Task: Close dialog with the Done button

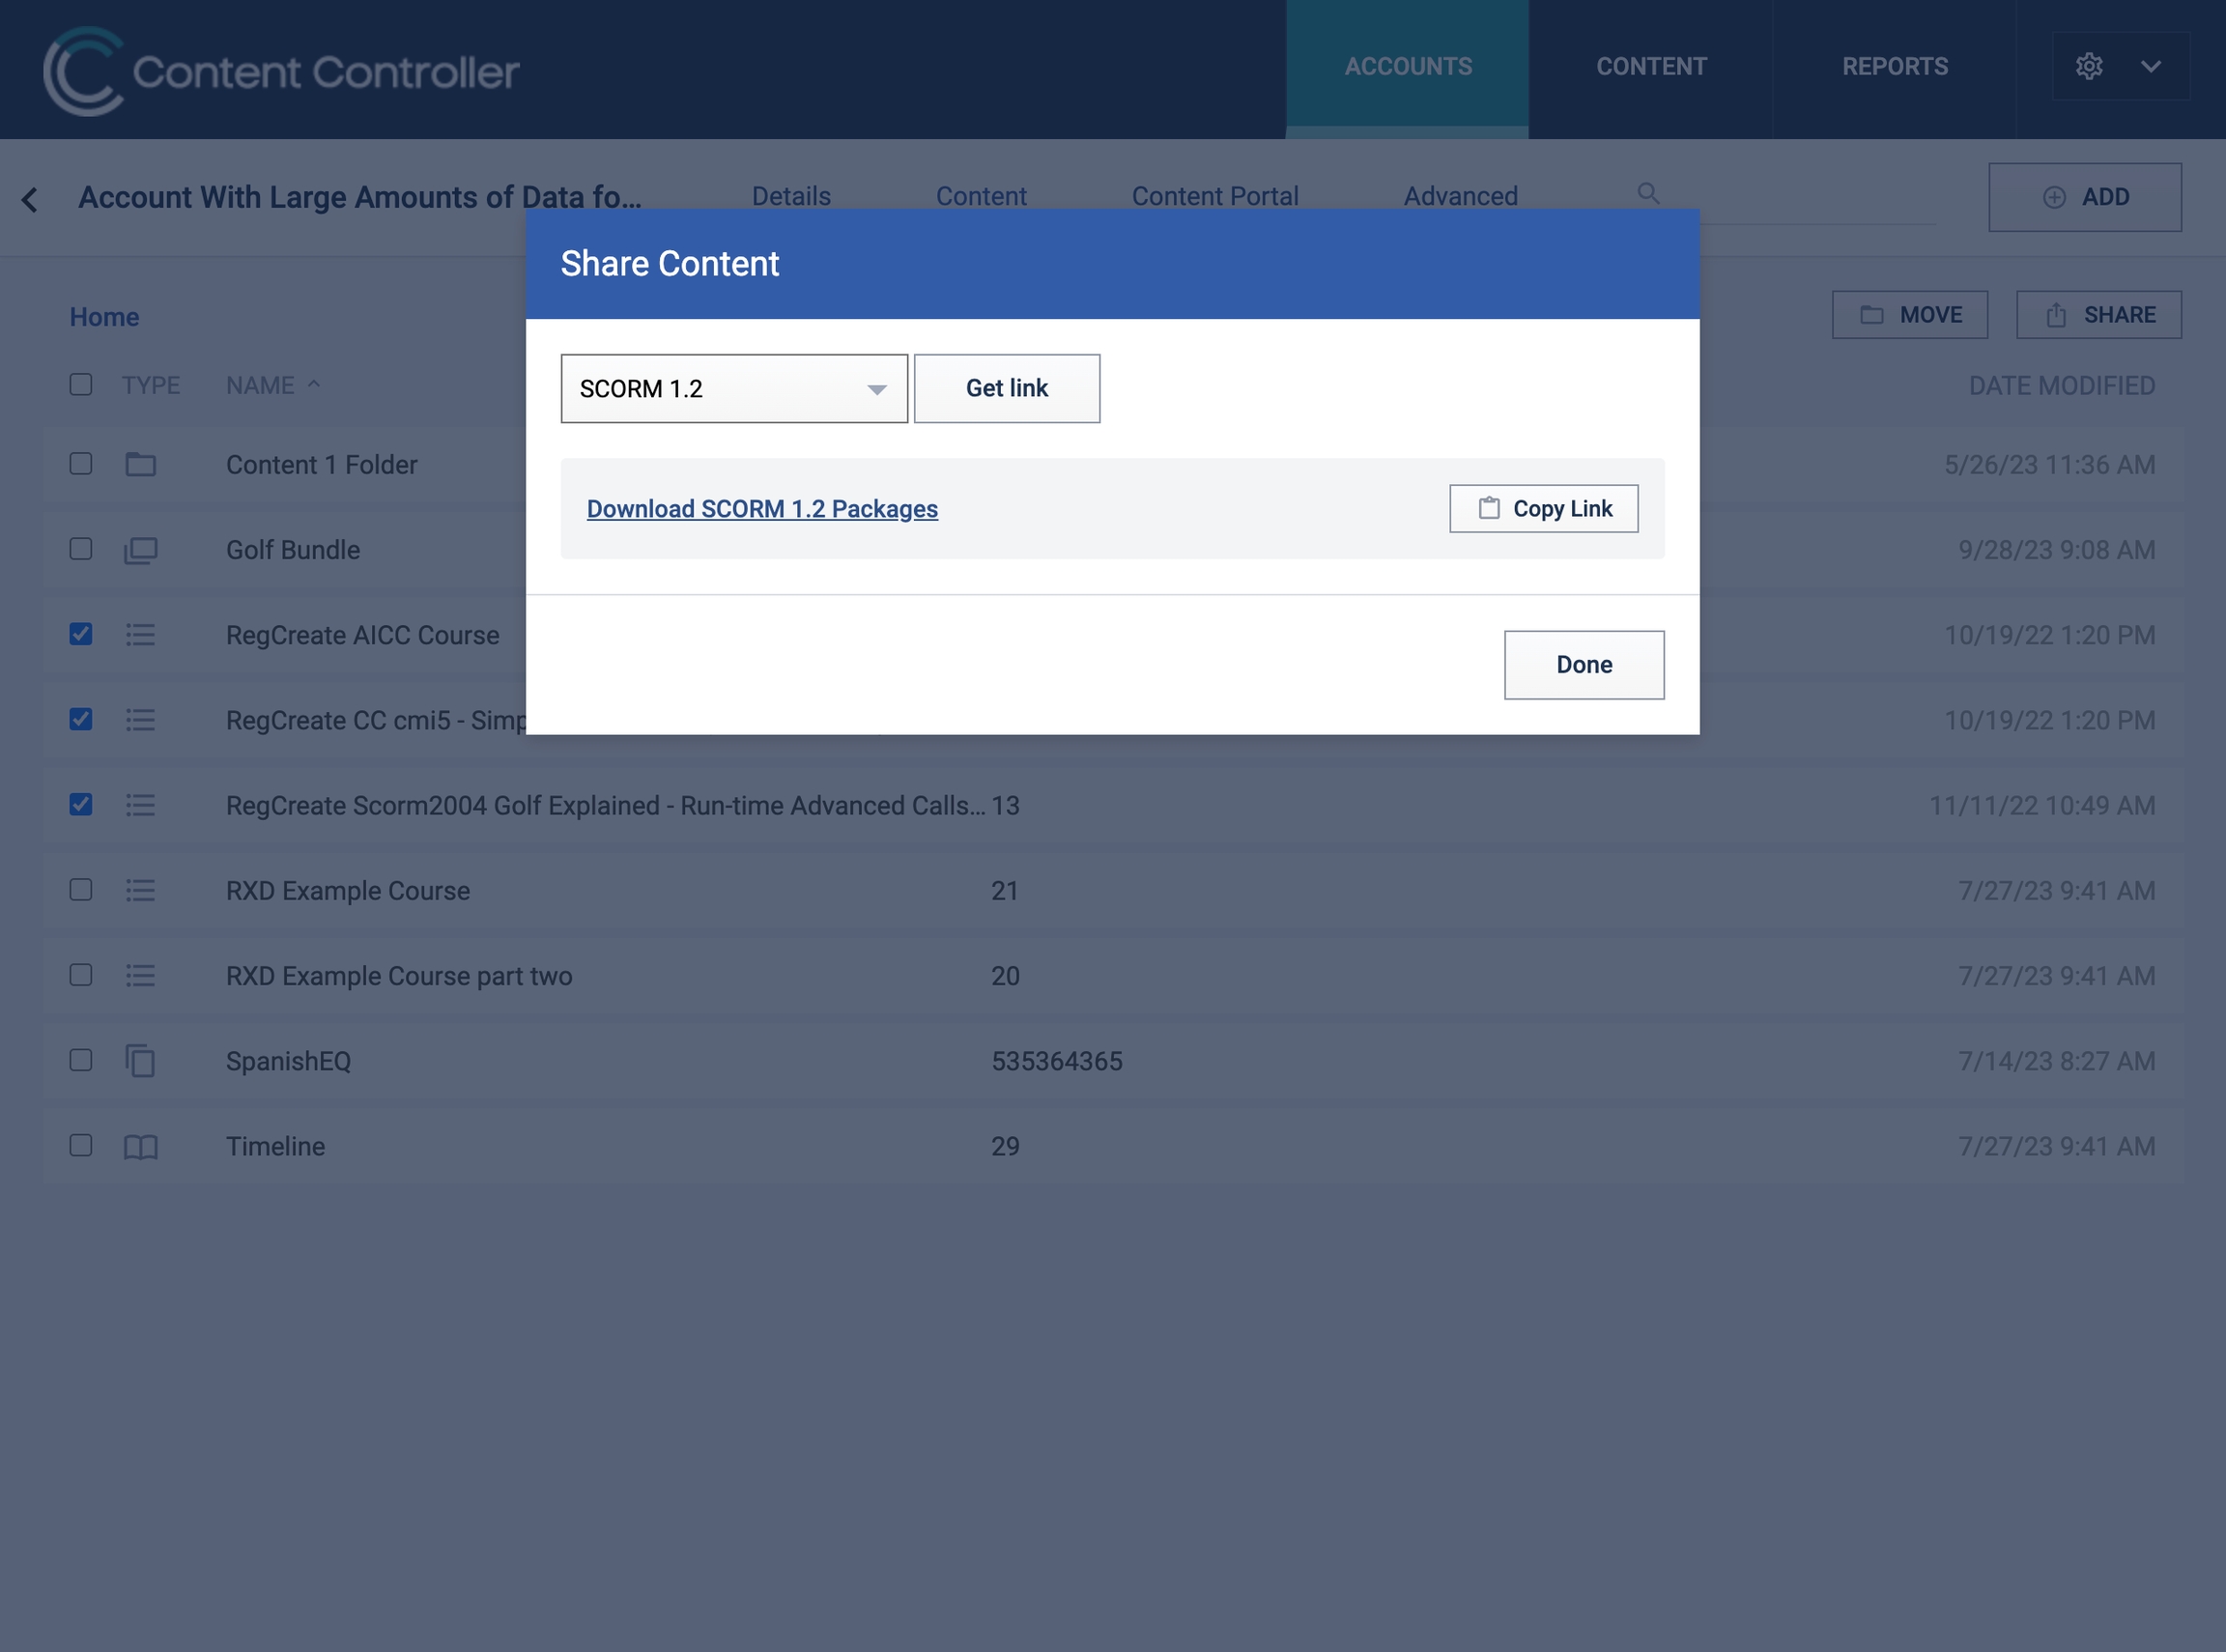Action: coord(1584,664)
